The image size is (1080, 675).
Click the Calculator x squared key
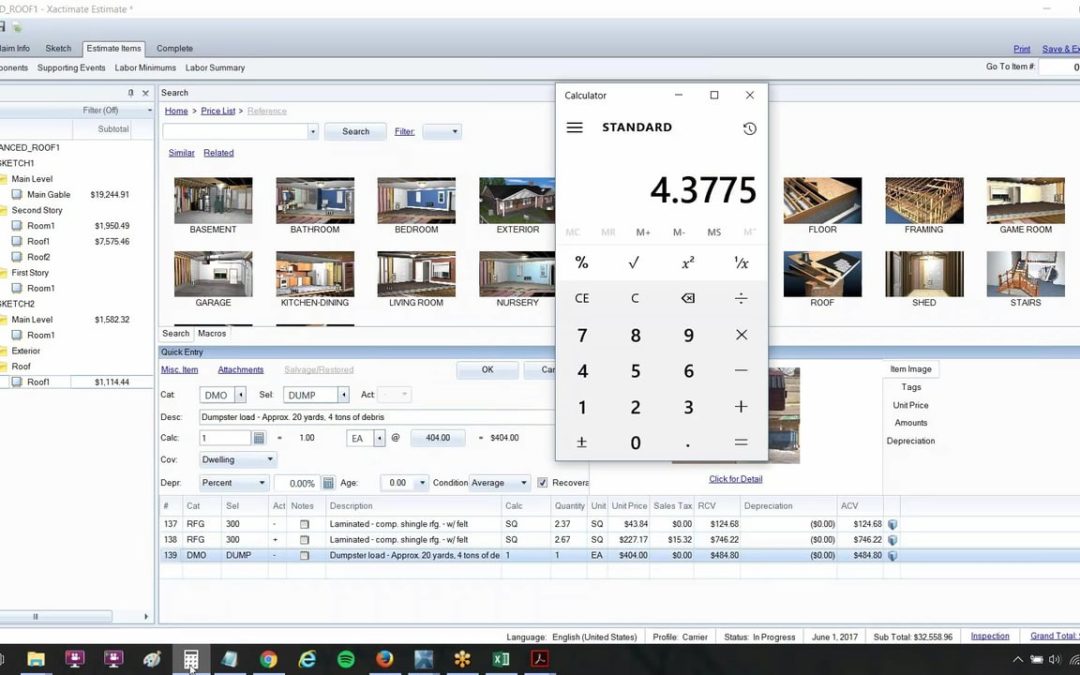tap(687, 262)
